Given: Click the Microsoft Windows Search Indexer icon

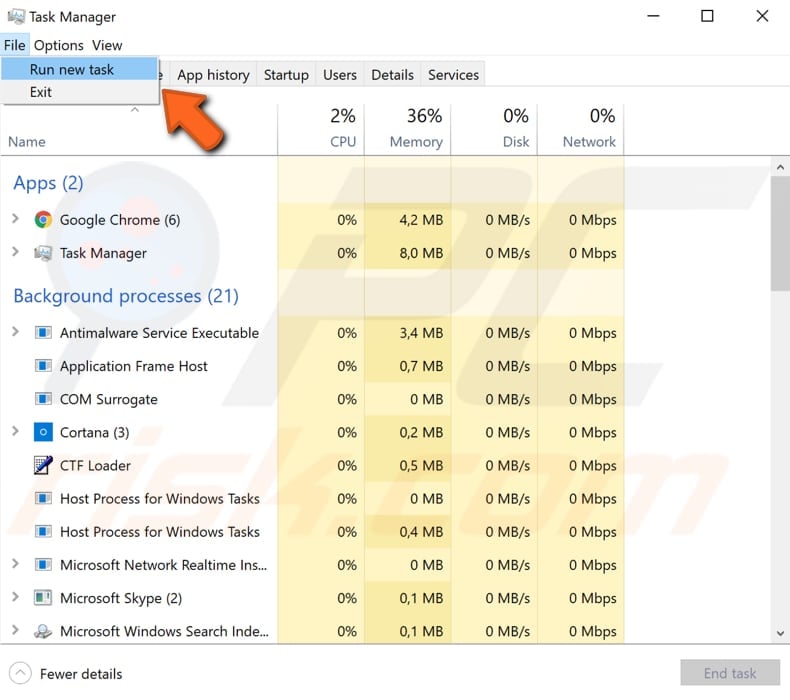Looking at the screenshot, I should pos(43,631).
